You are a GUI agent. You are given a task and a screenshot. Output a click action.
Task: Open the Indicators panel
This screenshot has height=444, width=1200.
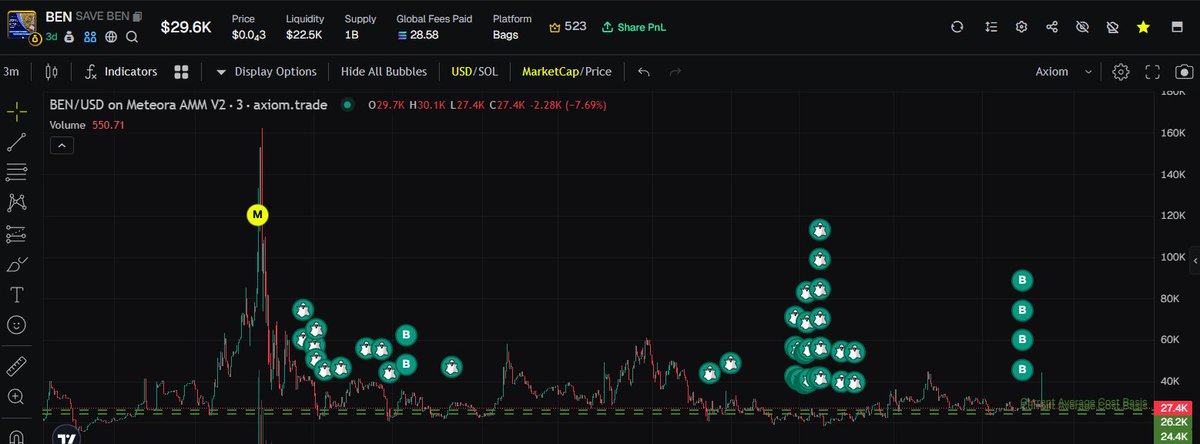point(122,72)
